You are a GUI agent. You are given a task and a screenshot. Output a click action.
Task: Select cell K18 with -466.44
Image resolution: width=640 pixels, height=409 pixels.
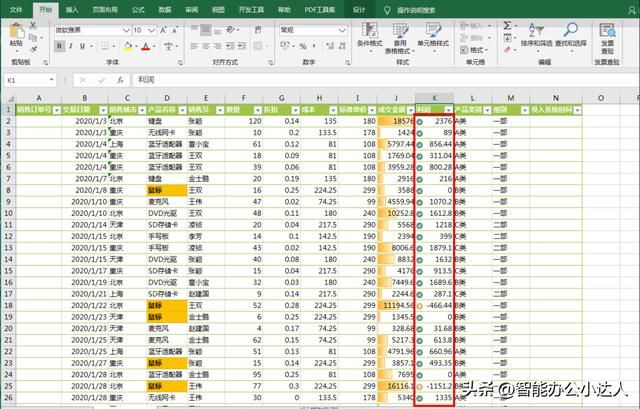point(434,305)
